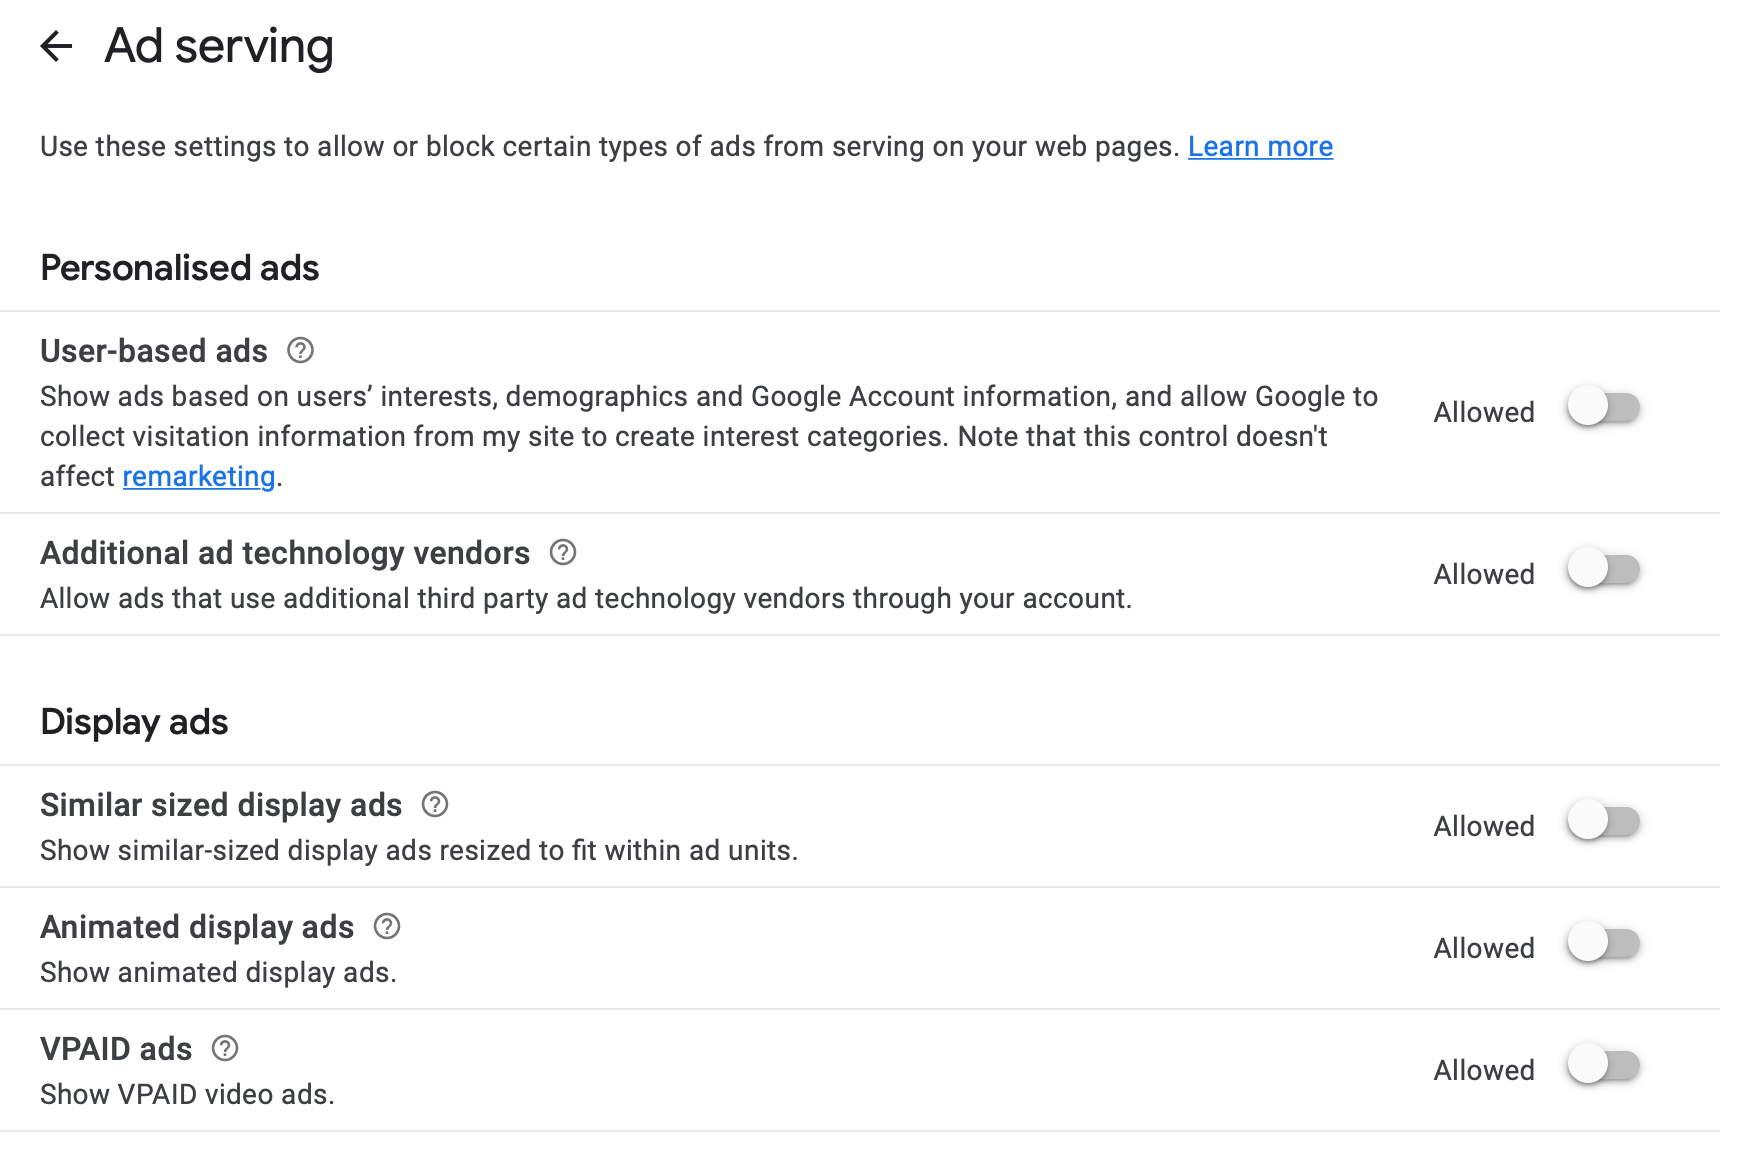Image resolution: width=1748 pixels, height=1154 pixels.
Task: Select the Animated display ads title text
Action: click(197, 927)
